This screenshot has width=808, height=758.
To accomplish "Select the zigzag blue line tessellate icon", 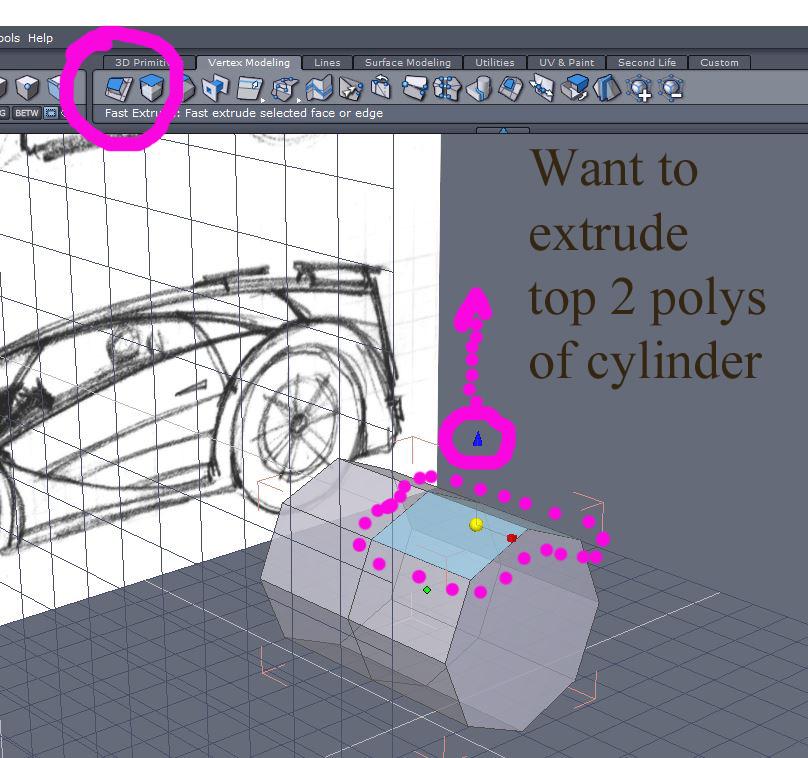I will click(318, 88).
